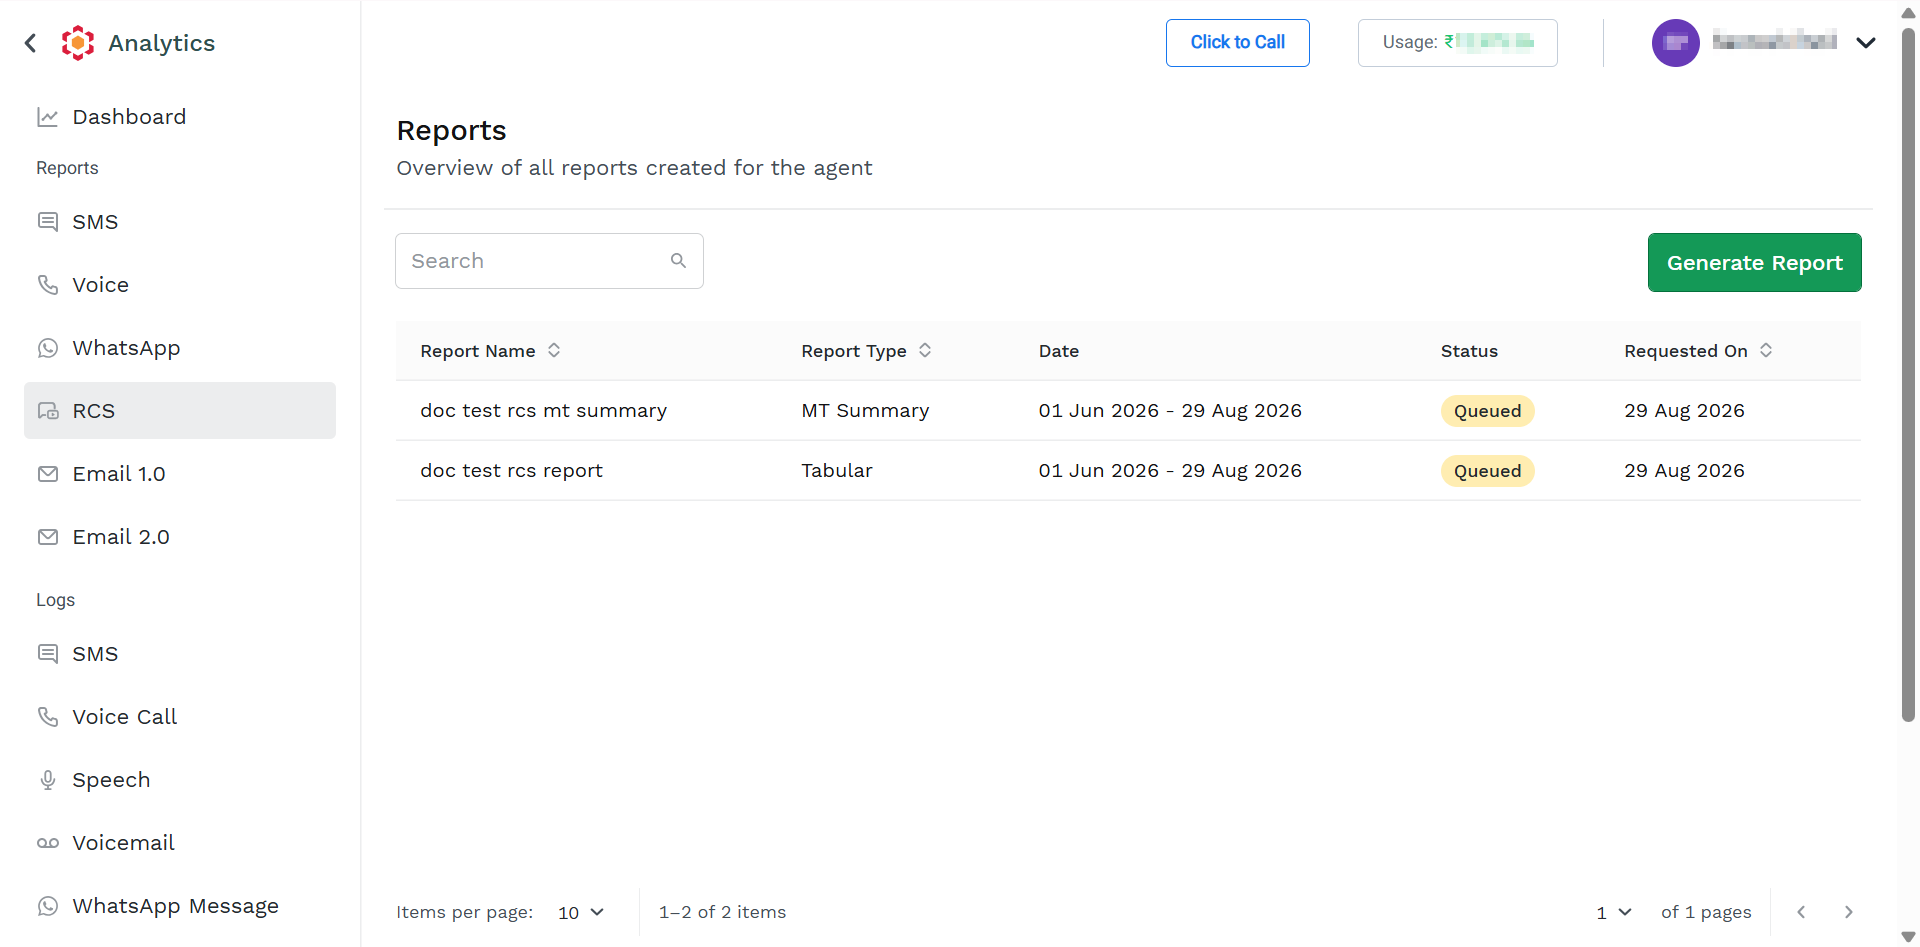Click the Analytics hexagon logo
The image size is (1920, 947).
click(x=78, y=43)
